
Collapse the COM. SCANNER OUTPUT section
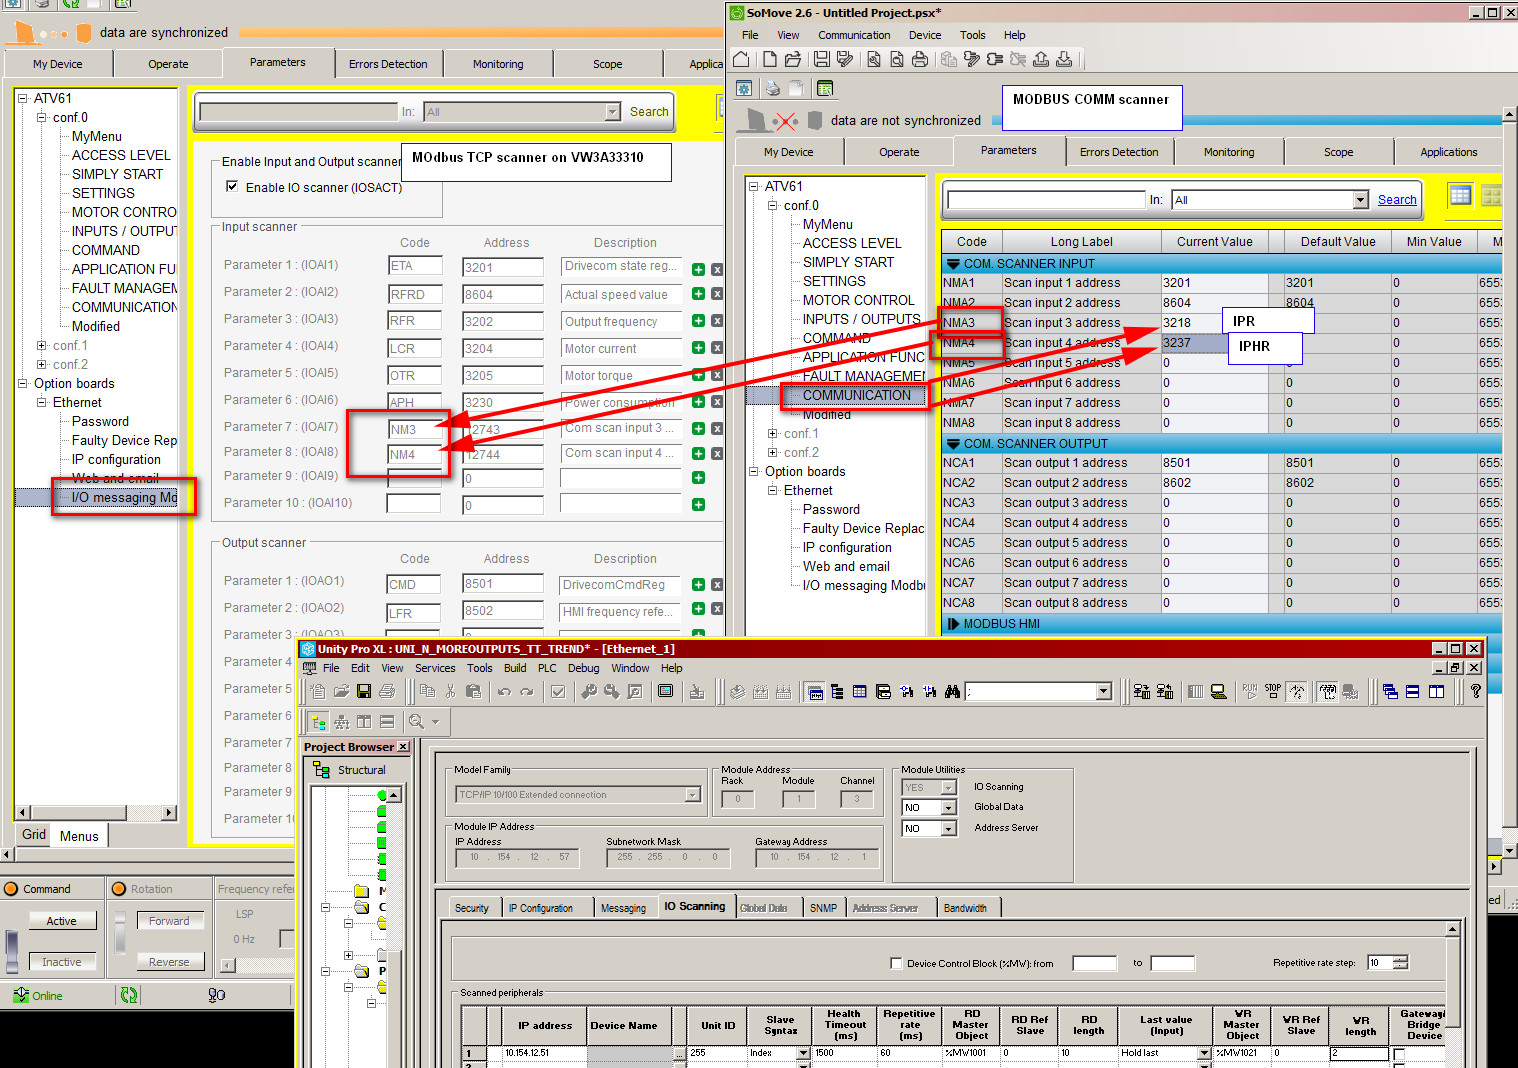(x=953, y=444)
